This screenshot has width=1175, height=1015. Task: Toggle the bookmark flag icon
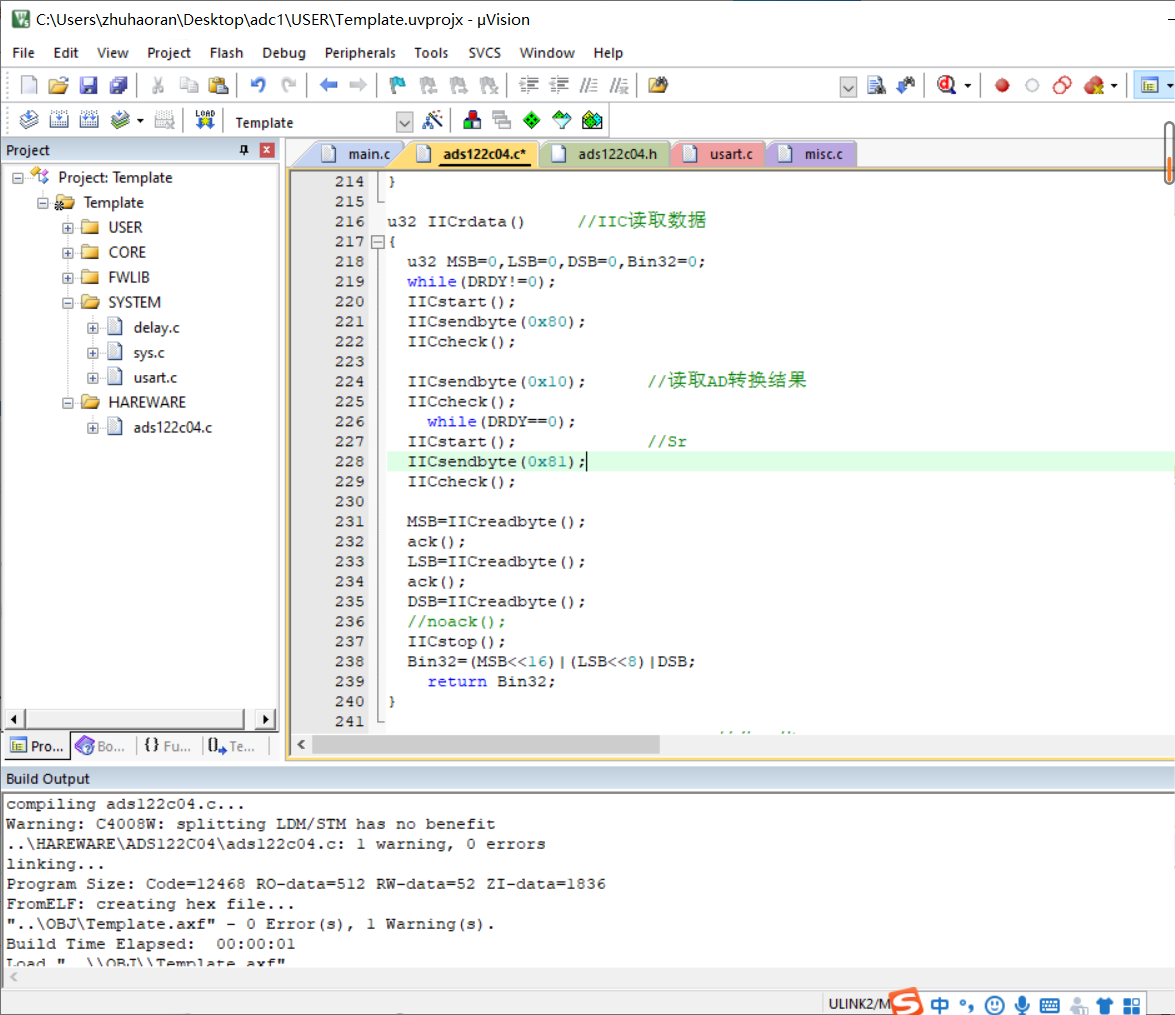397,86
